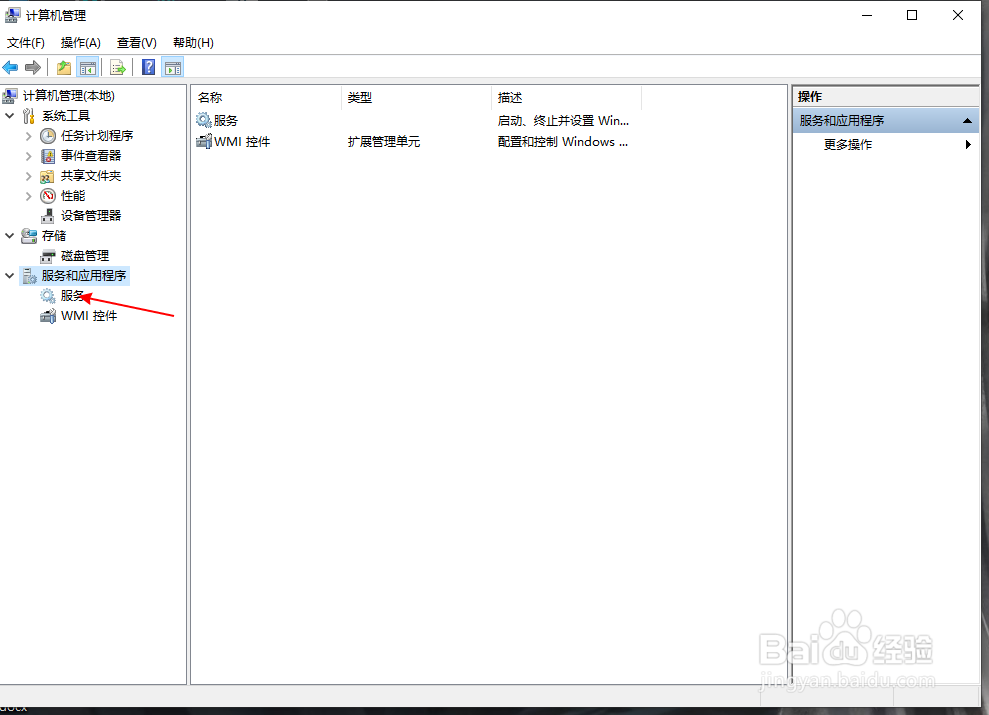
Task: Expand the 任务计划程序 tree node
Action: point(28,135)
